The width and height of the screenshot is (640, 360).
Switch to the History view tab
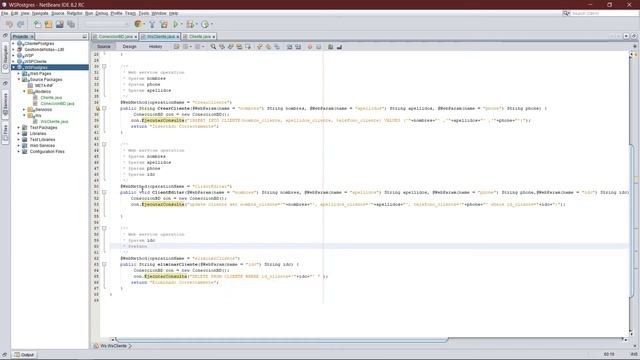(156, 47)
